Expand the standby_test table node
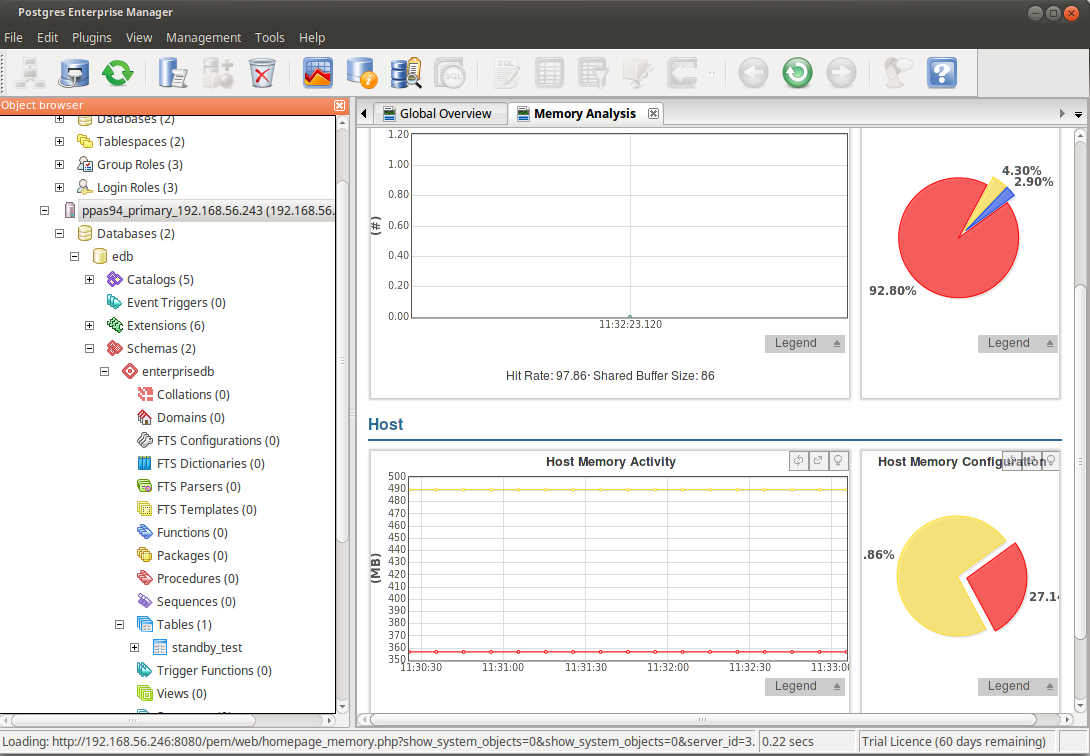1090x756 pixels. coord(135,648)
